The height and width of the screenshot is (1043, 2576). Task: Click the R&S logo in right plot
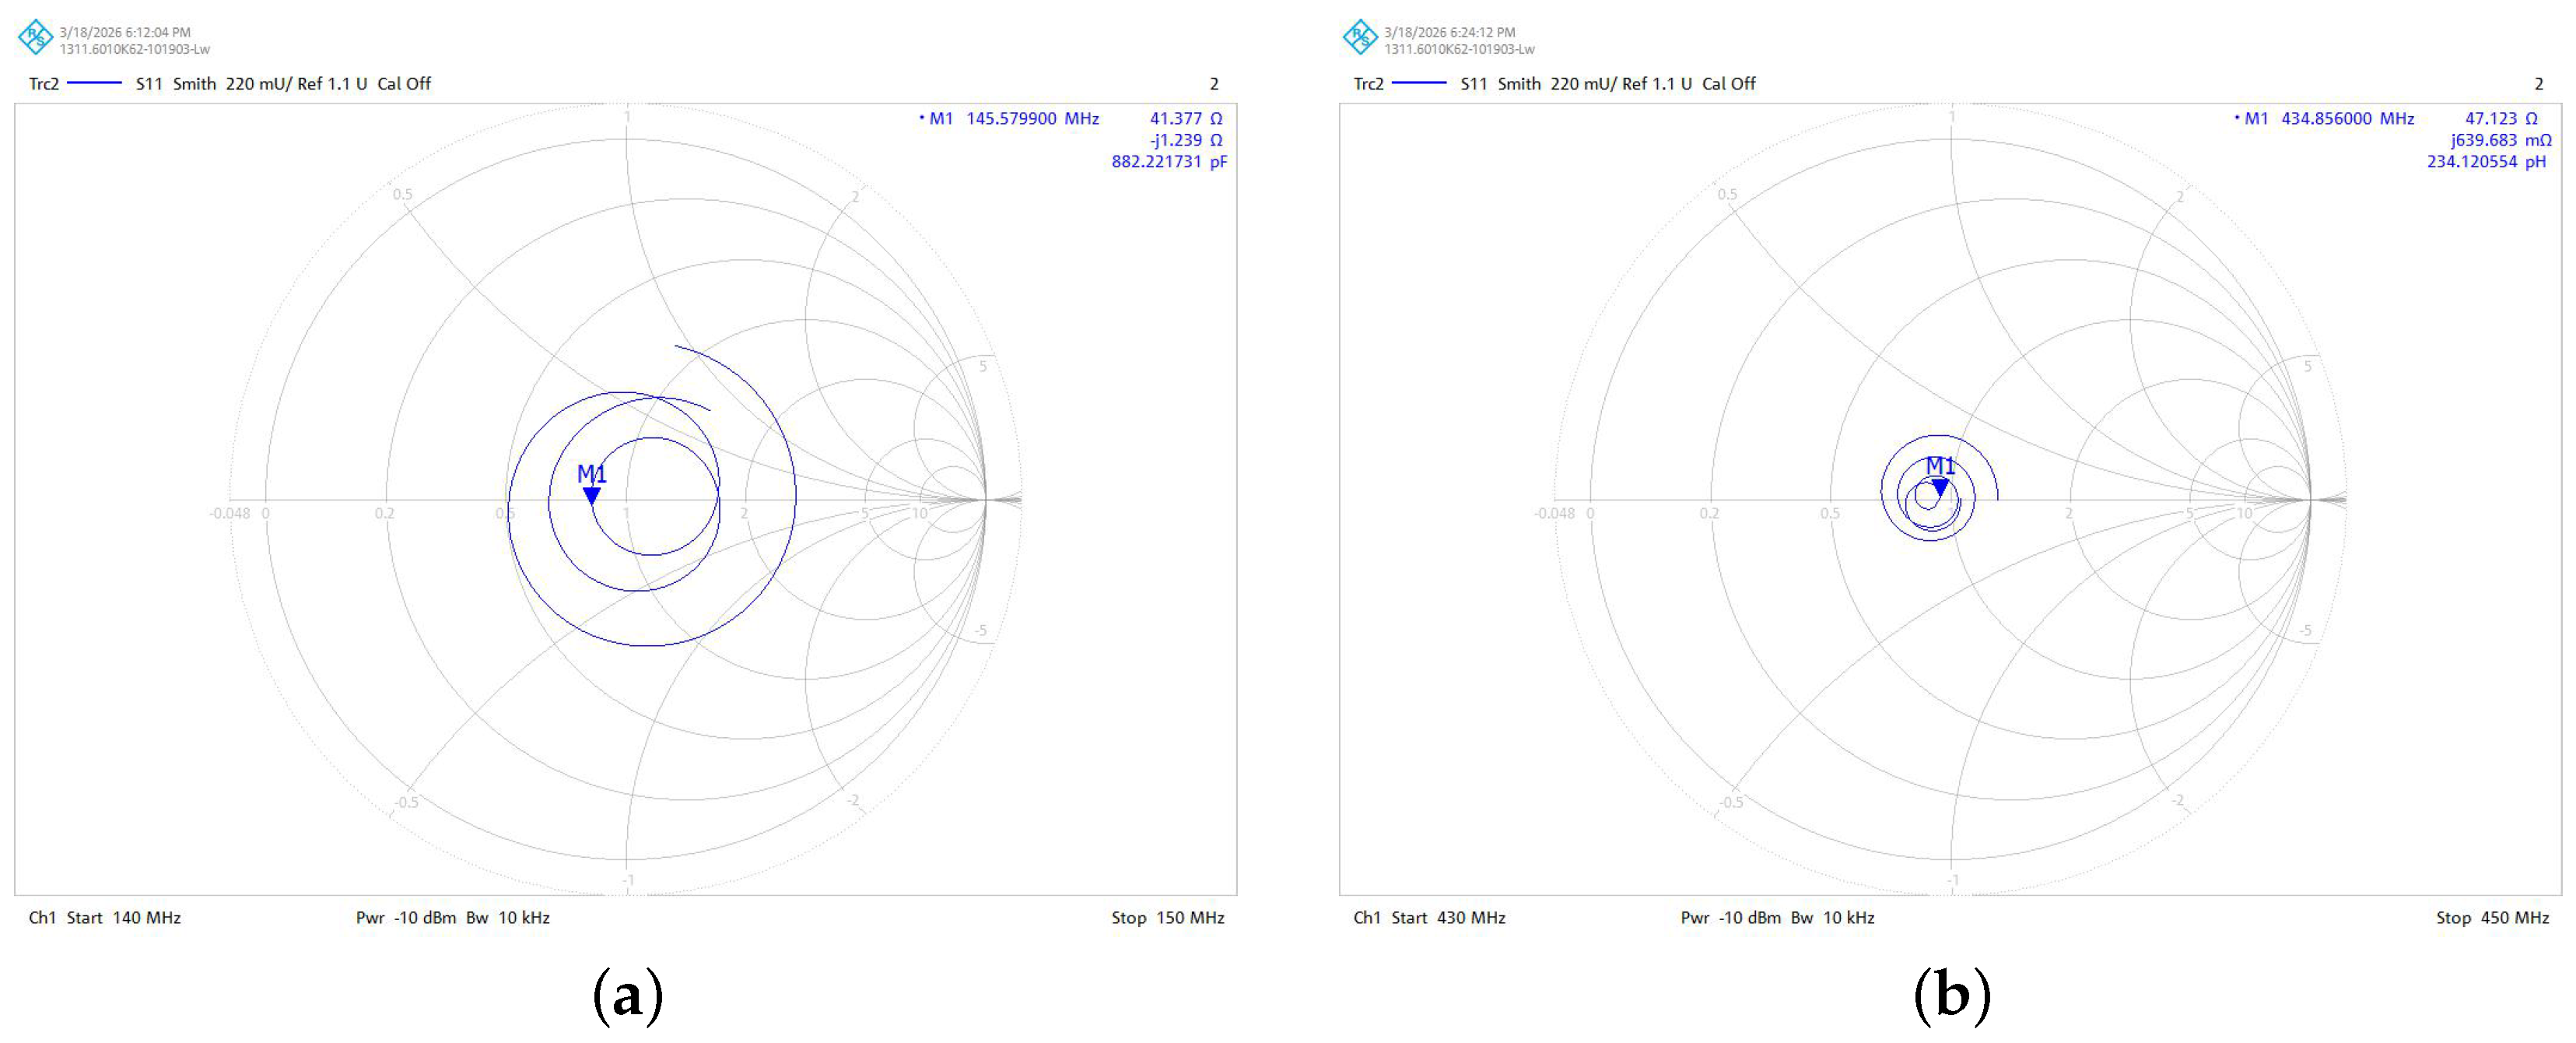pos(1360,38)
